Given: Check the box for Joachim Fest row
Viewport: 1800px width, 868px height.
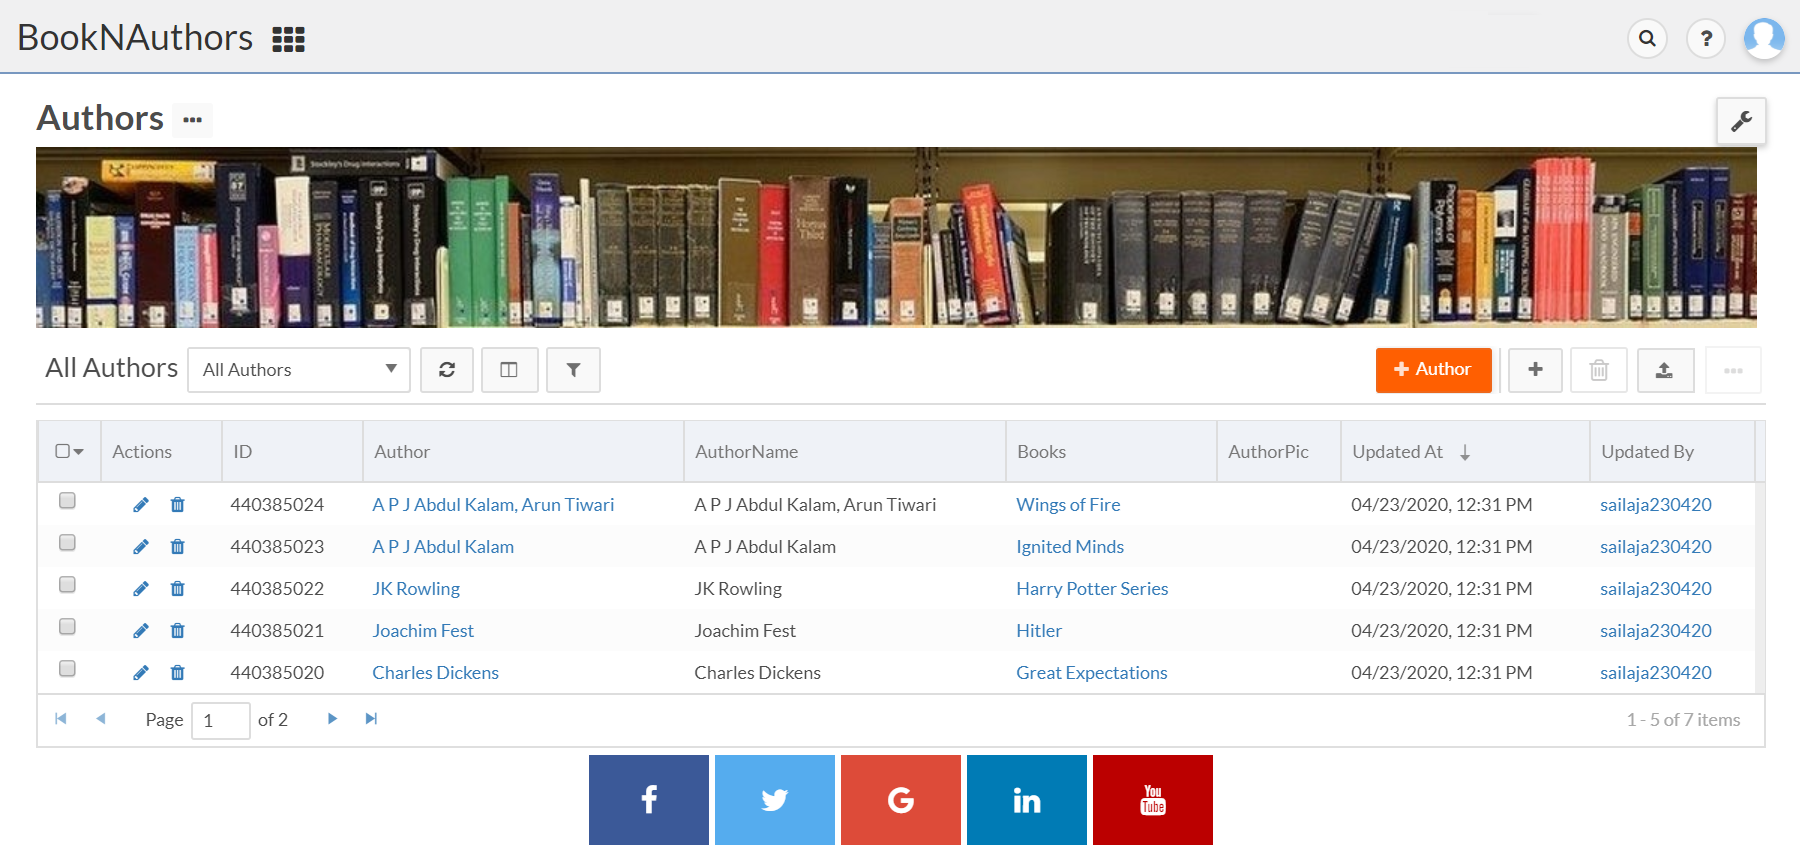Looking at the screenshot, I should coord(67,627).
